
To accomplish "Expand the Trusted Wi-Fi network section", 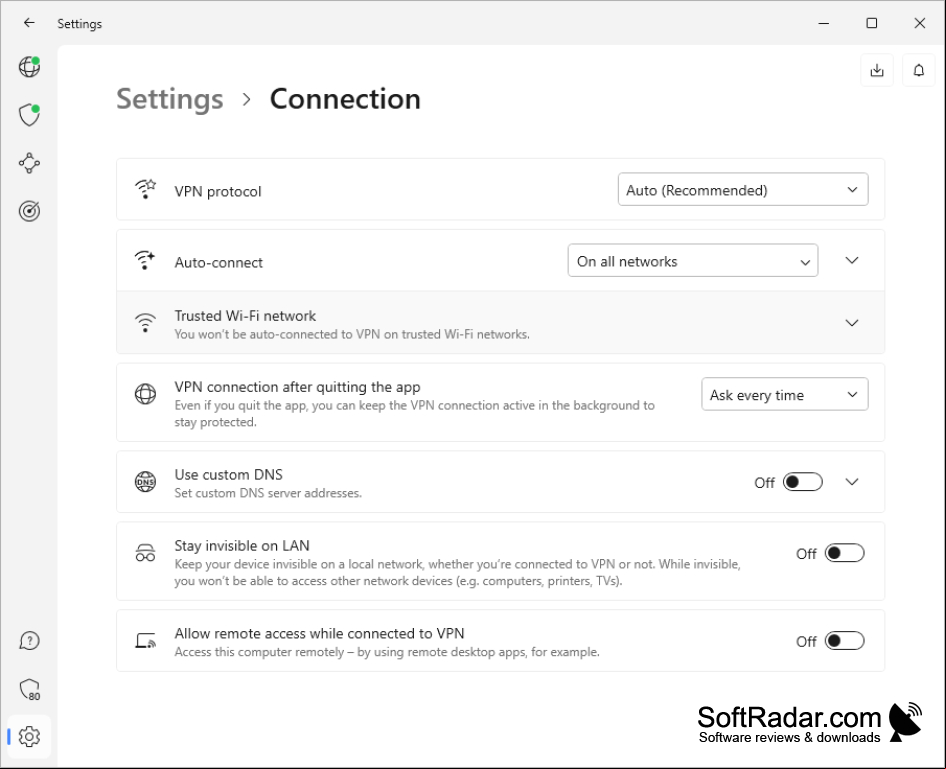I will pos(851,323).
